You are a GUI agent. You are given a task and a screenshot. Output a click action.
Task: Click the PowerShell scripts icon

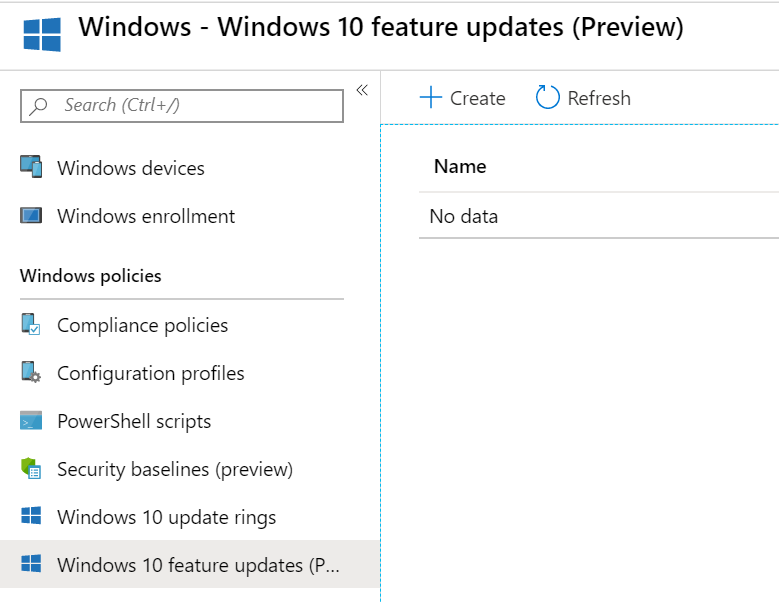[31, 421]
